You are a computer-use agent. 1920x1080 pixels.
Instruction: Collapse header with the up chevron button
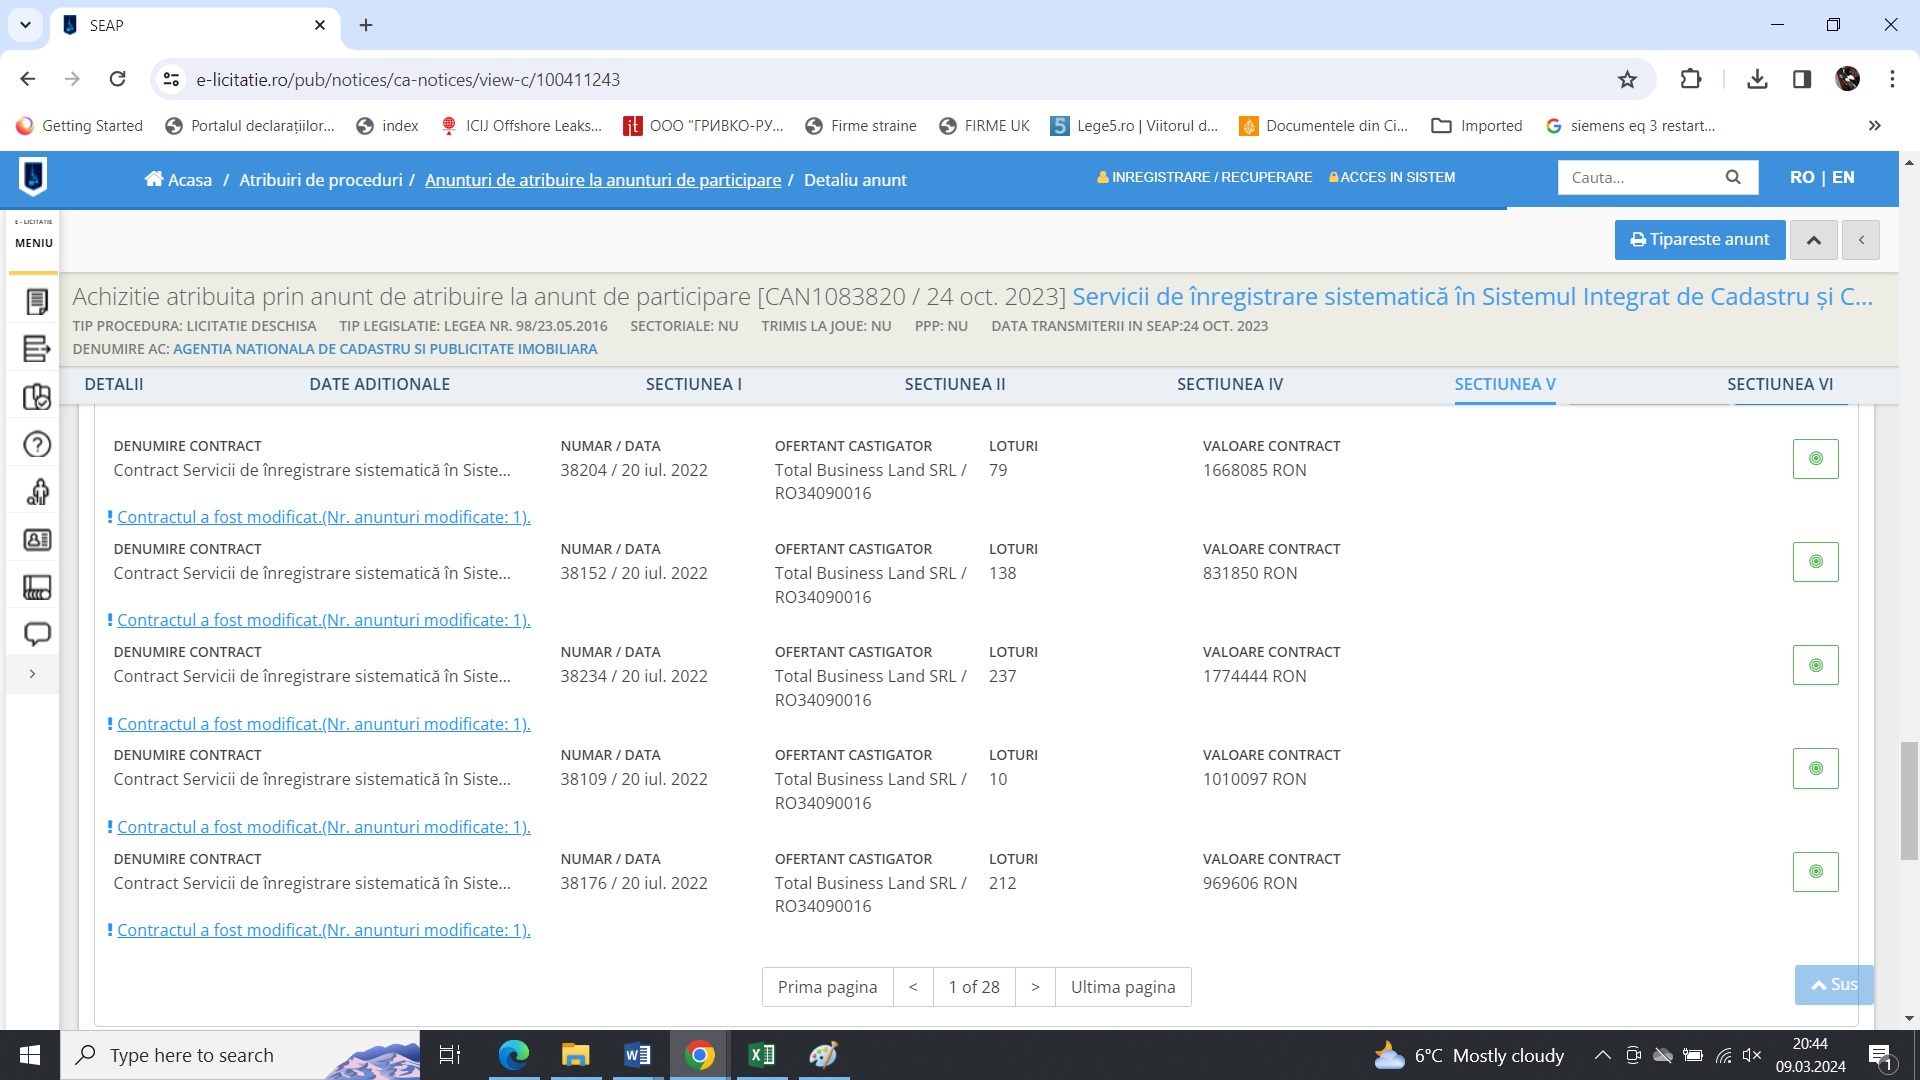[x=1813, y=240]
